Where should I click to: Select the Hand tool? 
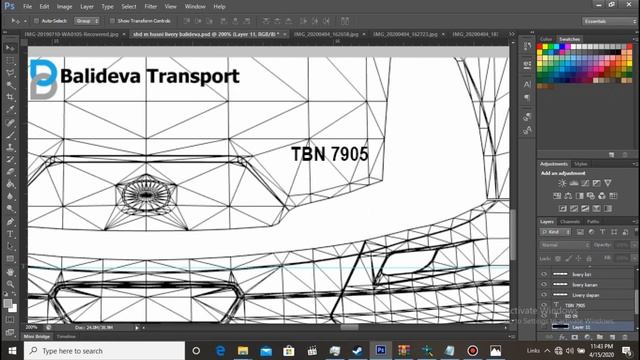[x=10, y=272]
